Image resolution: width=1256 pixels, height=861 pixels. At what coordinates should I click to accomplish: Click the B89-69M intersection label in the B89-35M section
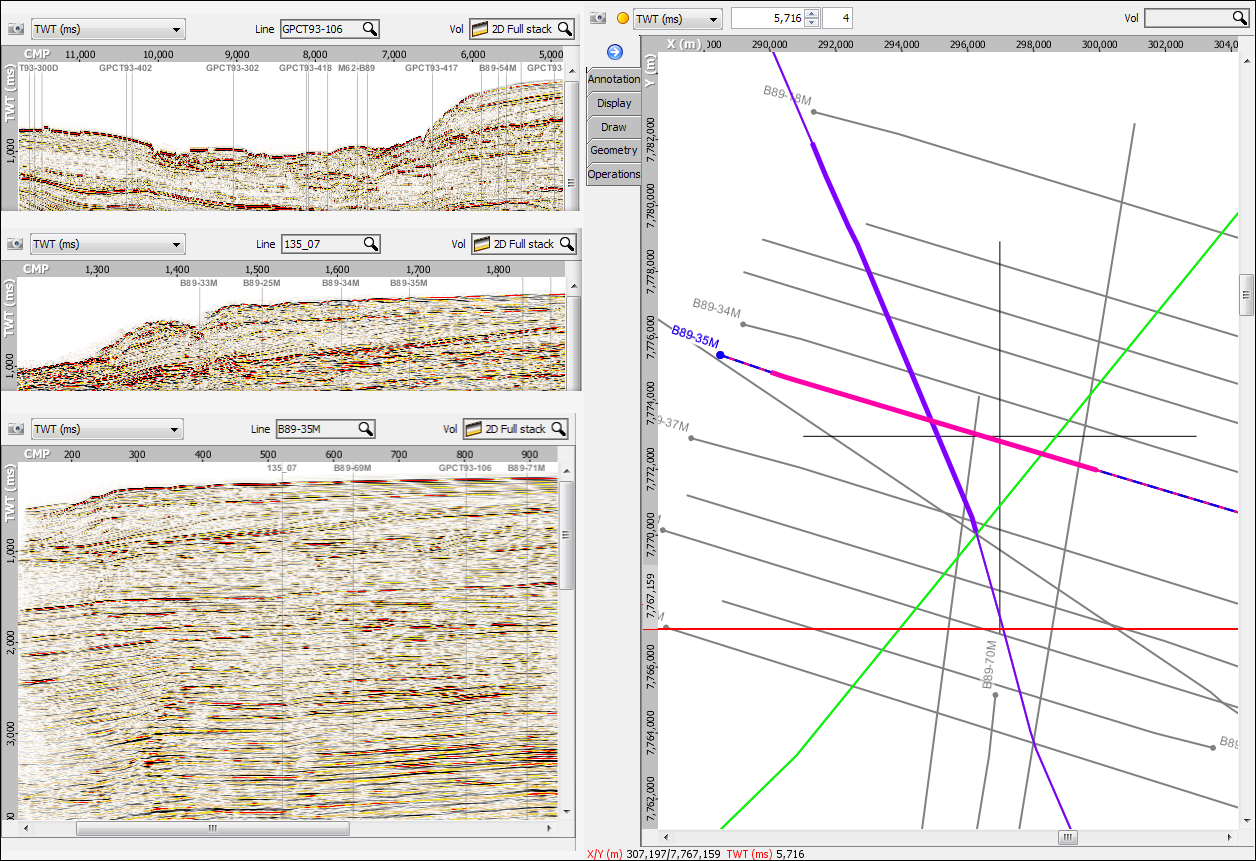pyautogui.click(x=352, y=468)
